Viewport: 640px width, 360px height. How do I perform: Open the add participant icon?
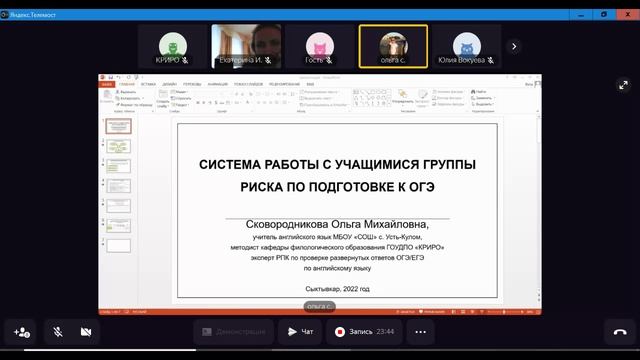21,332
